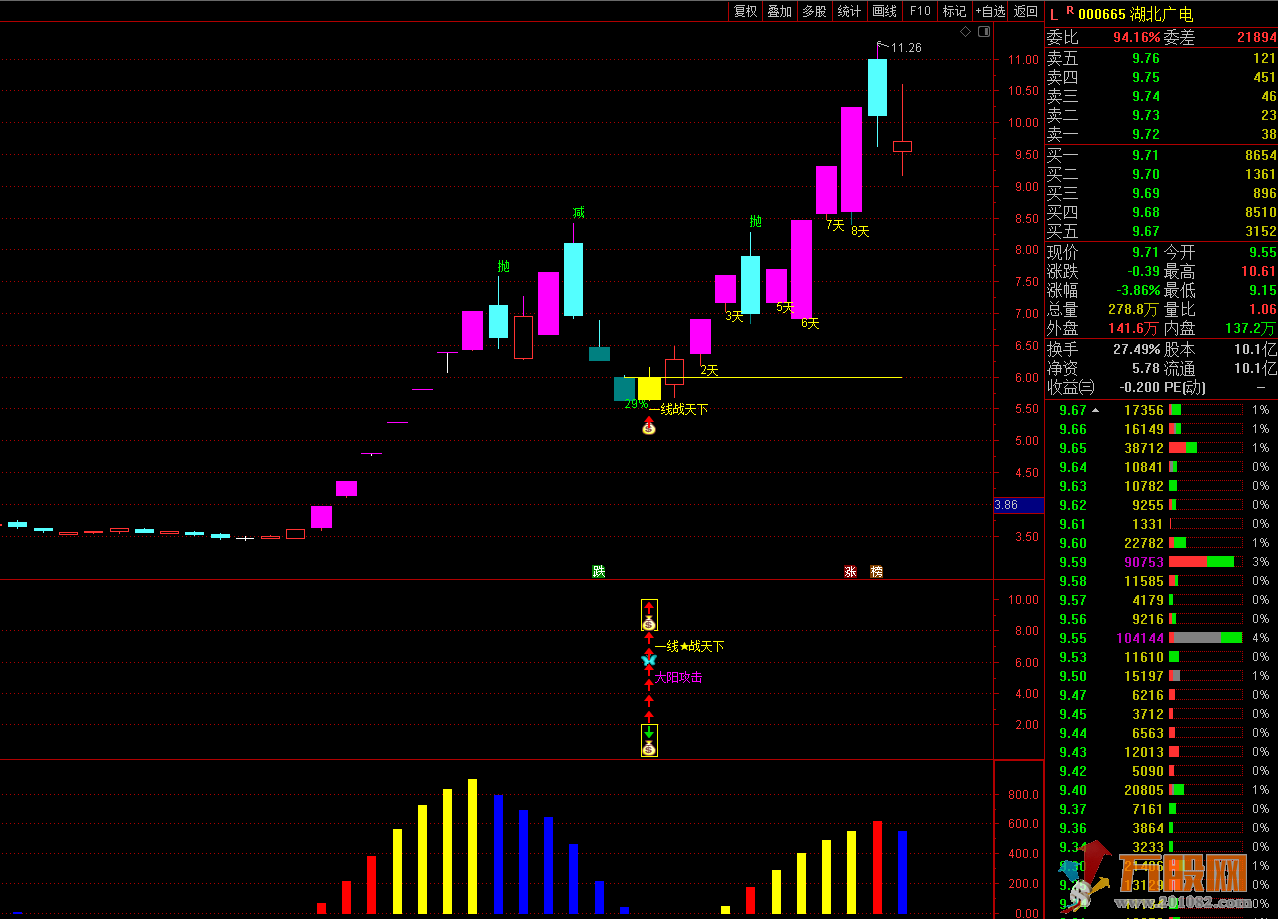Click the R badge beside stock code

coord(1069,11)
